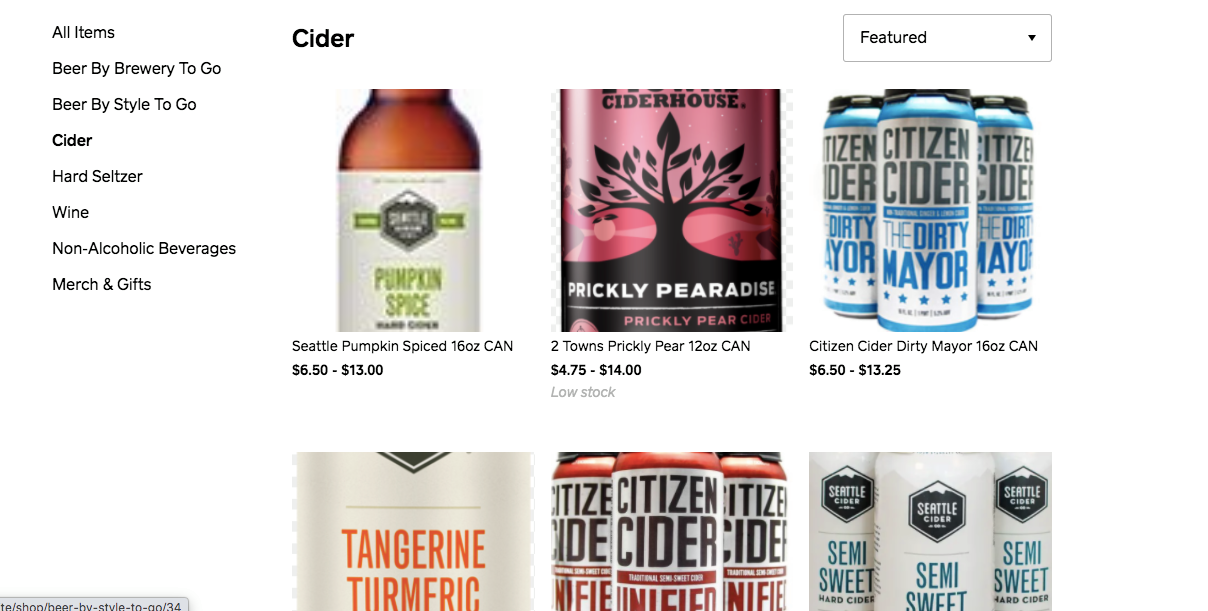Open Non-Alcoholic Beverages category
1208x611 pixels.
click(x=144, y=248)
